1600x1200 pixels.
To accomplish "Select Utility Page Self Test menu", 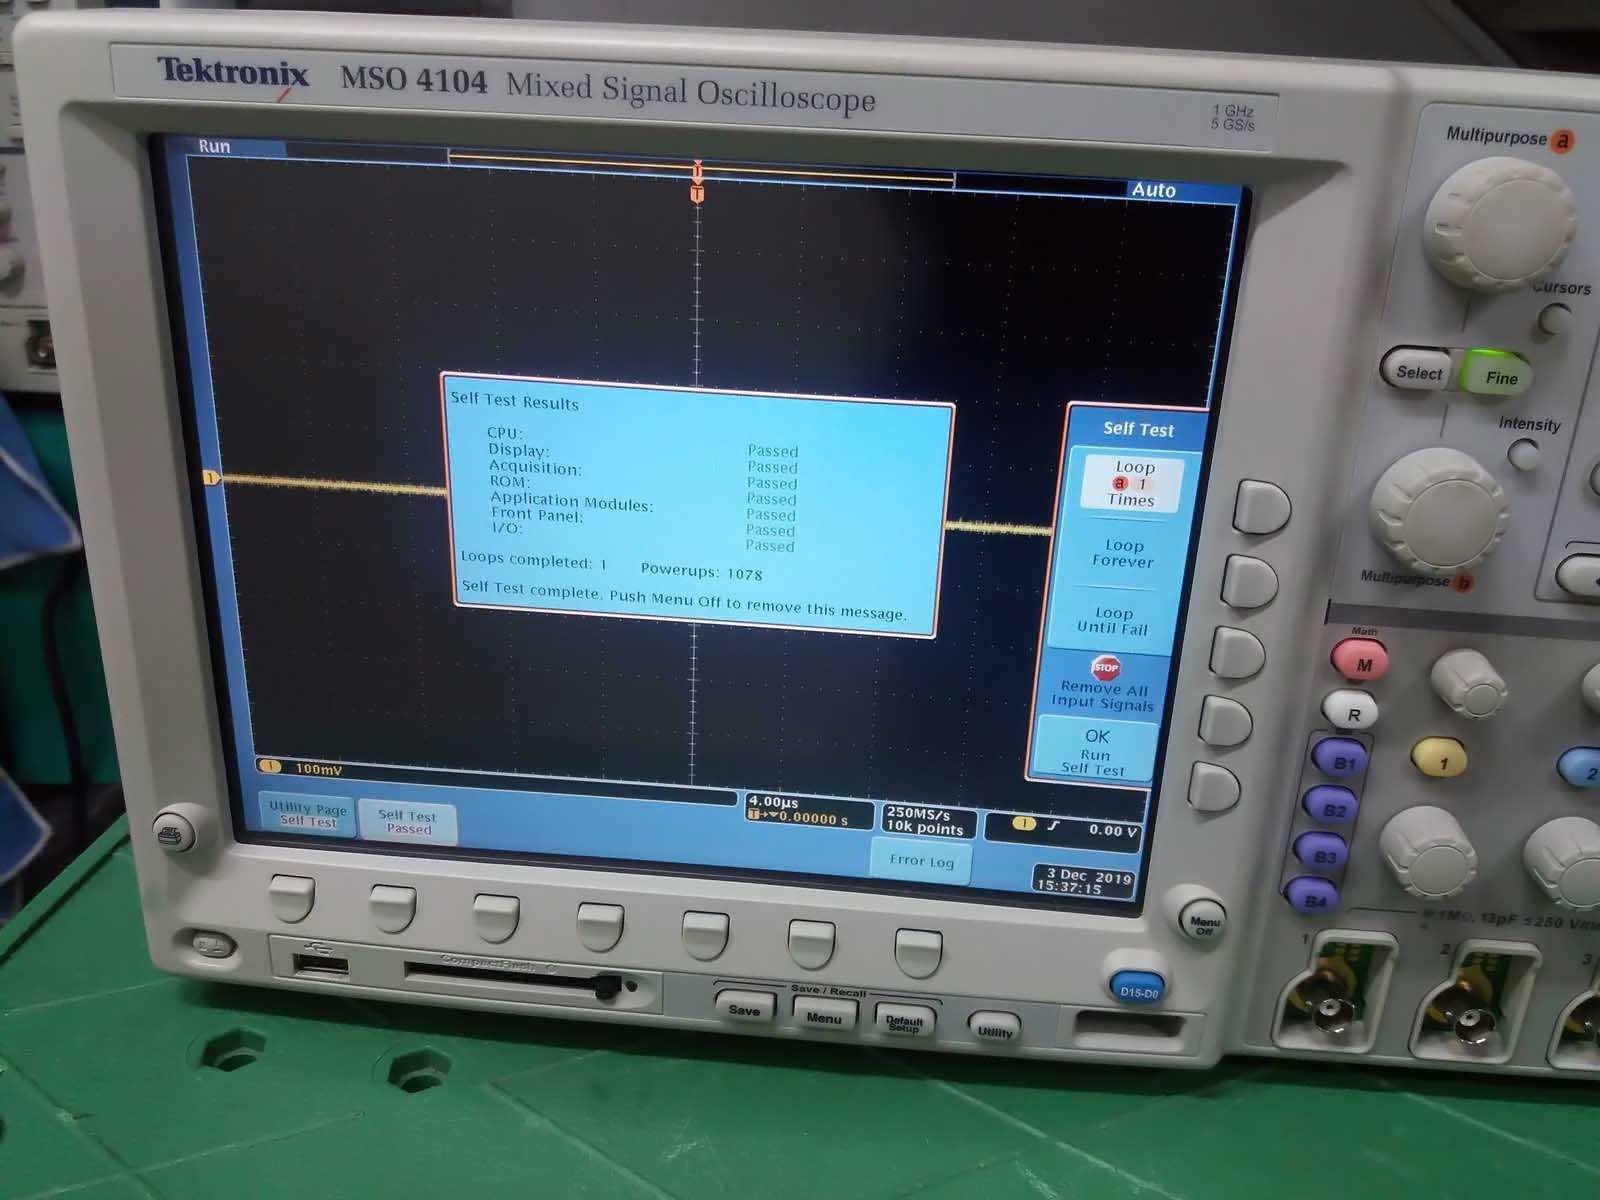I will [308, 814].
